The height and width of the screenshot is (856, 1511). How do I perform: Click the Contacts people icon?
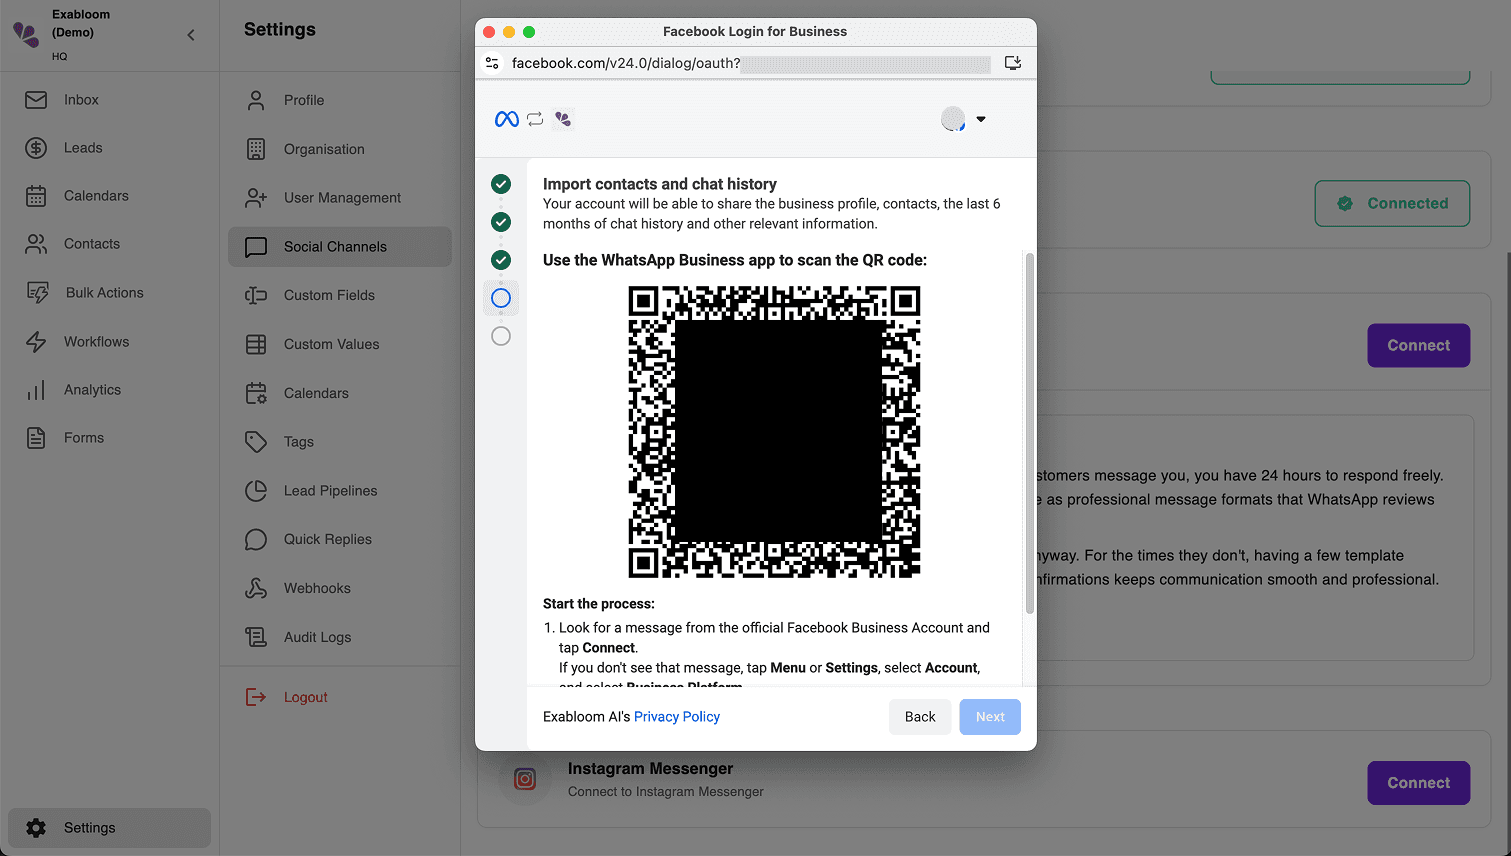(x=36, y=244)
